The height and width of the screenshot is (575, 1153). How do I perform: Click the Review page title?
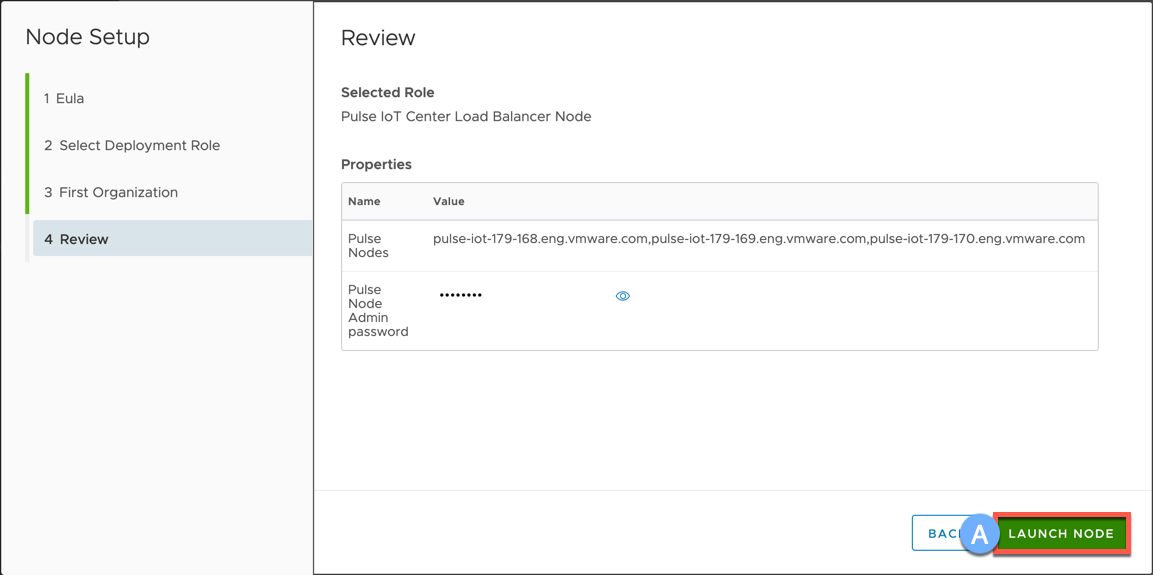[x=378, y=38]
